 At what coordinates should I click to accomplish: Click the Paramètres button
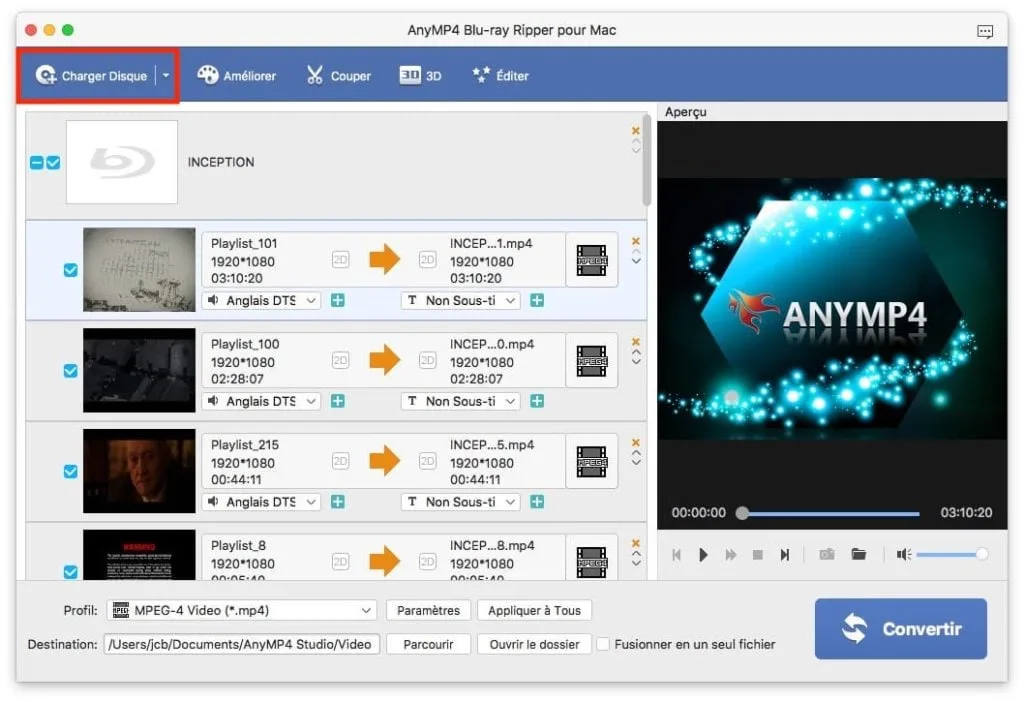coord(428,610)
